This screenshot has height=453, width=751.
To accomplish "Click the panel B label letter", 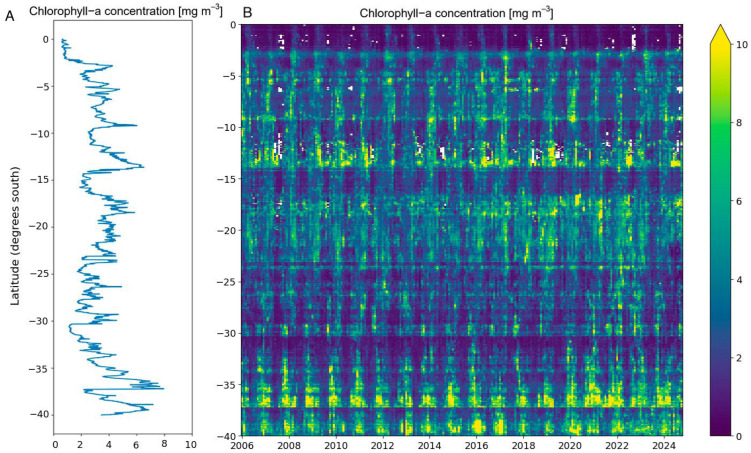I will (x=248, y=12).
